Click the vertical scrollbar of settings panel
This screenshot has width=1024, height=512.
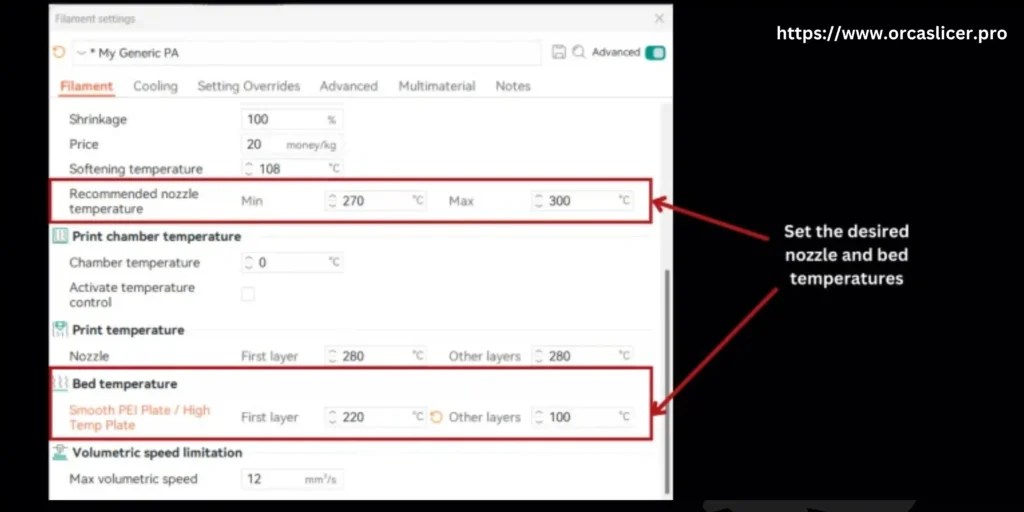(x=667, y=381)
